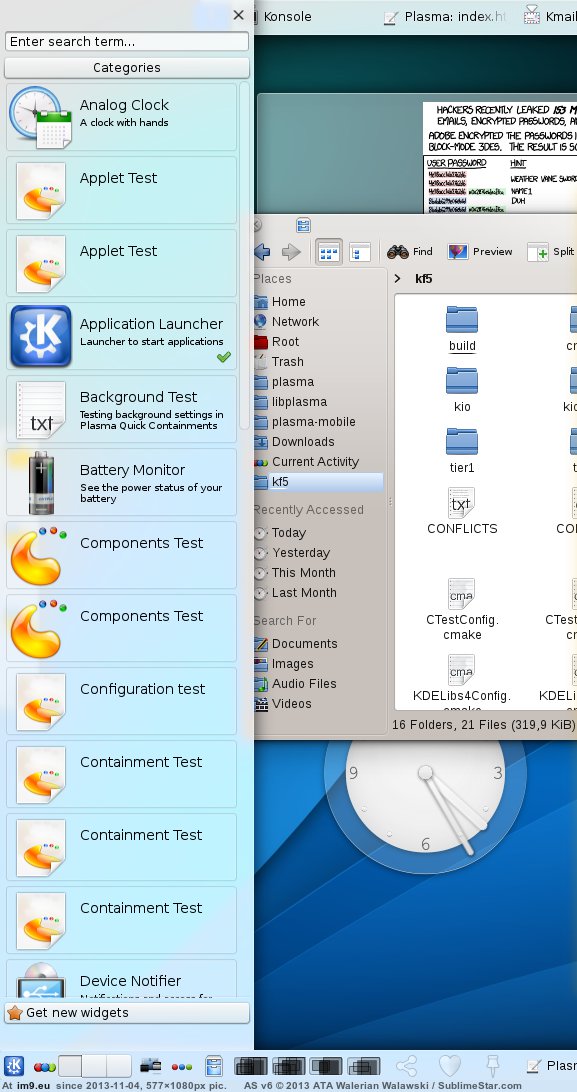Select the tier1 folder in Dolphin
This screenshot has height=1092, width=577.
click(x=462, y=451)
